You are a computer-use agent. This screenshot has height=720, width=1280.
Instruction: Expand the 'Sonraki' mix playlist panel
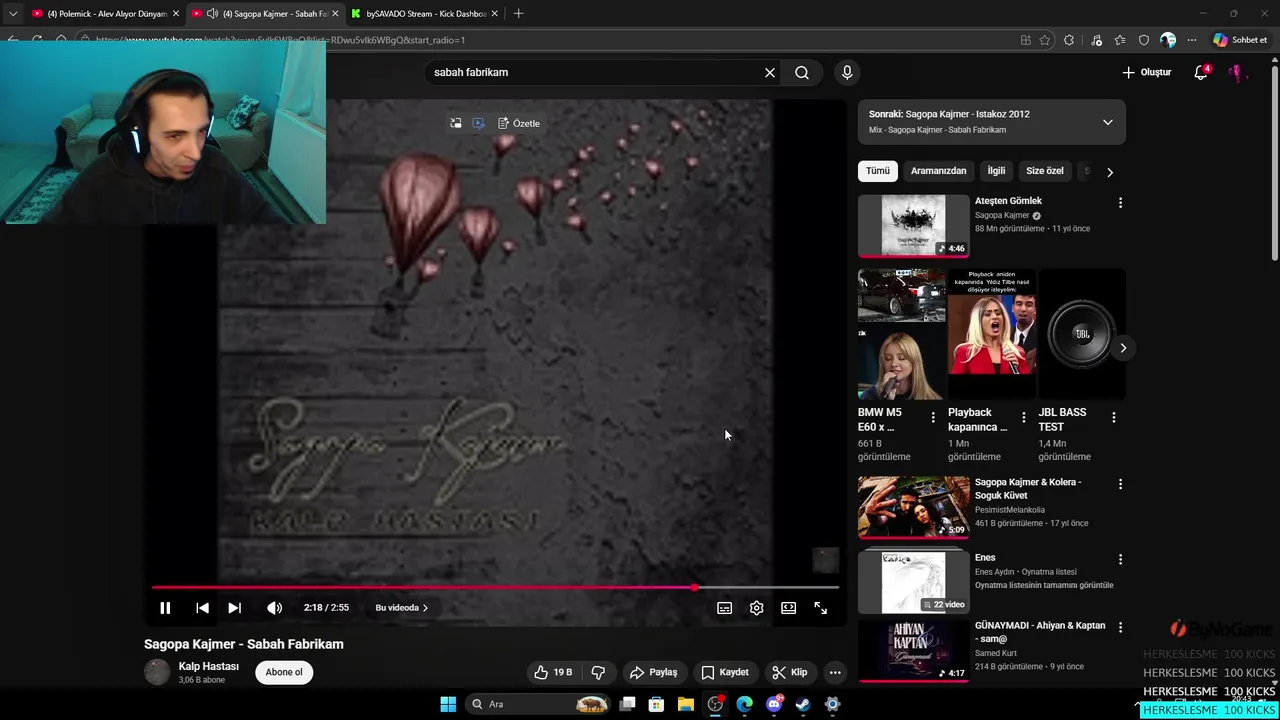1107,122
